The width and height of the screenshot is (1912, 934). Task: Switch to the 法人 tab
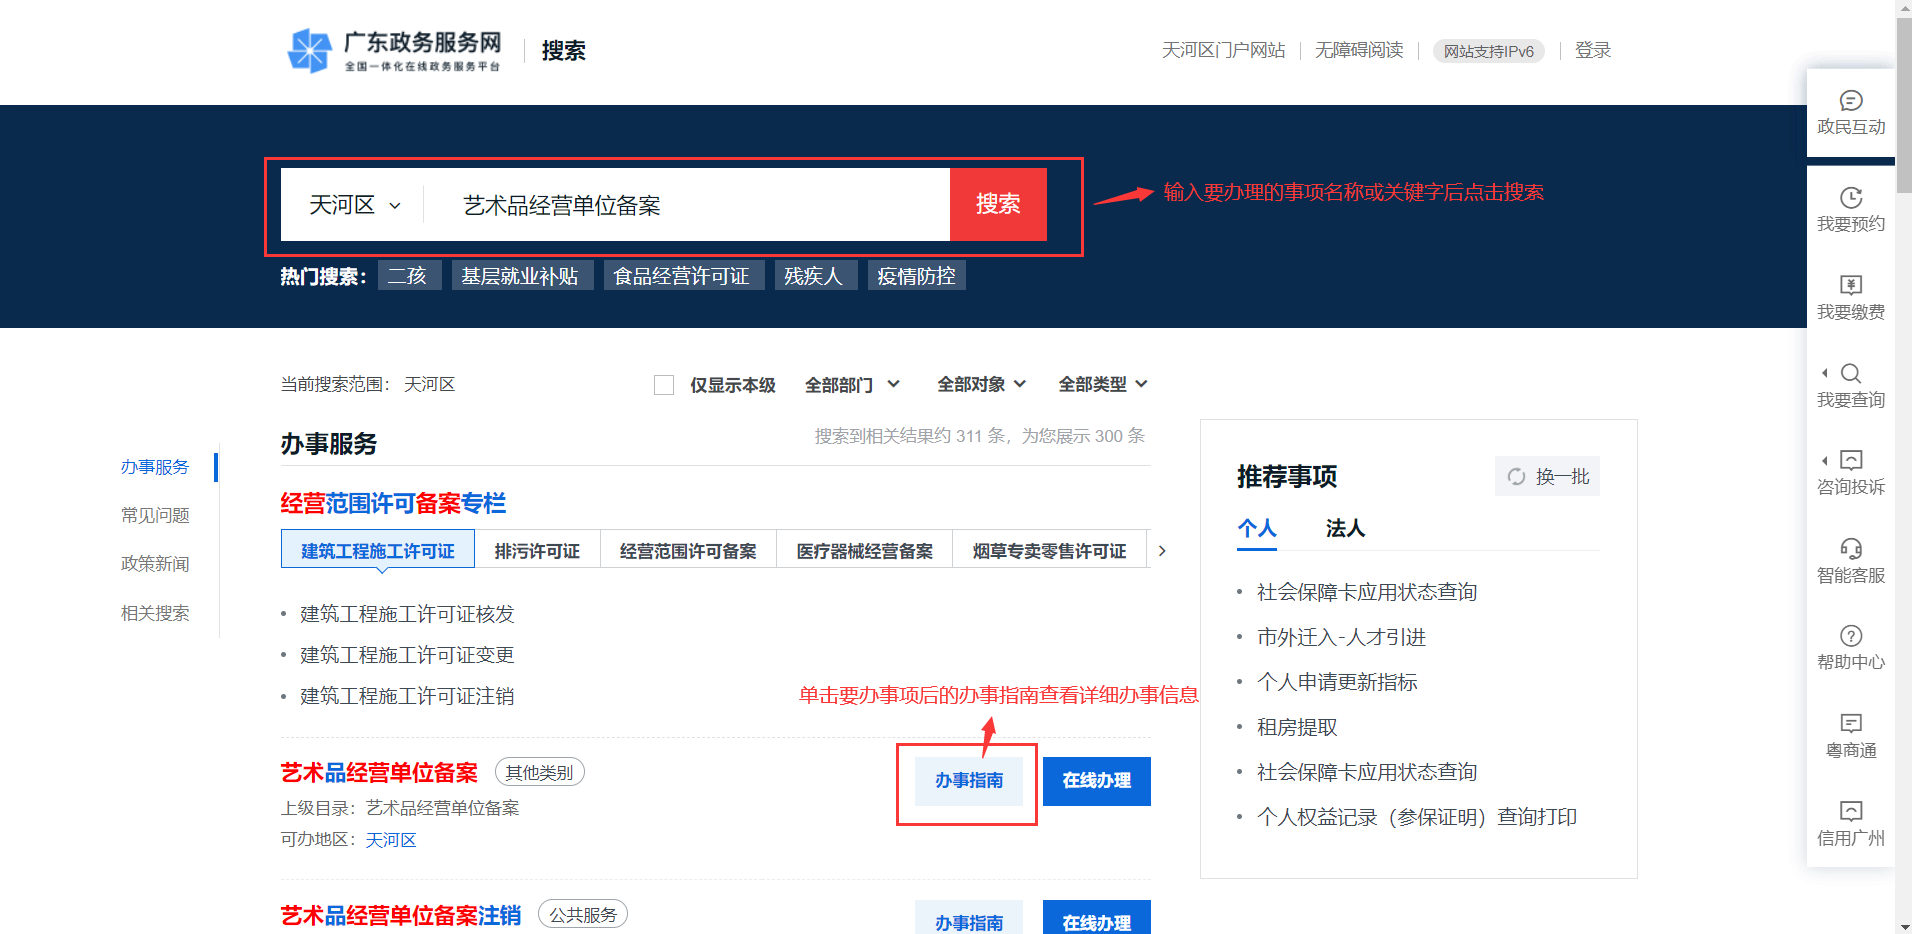[1344, 528]
